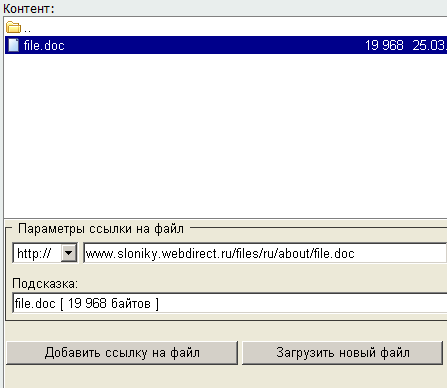Click the Параметры ссылки на файл group title

tap(101, 229)
